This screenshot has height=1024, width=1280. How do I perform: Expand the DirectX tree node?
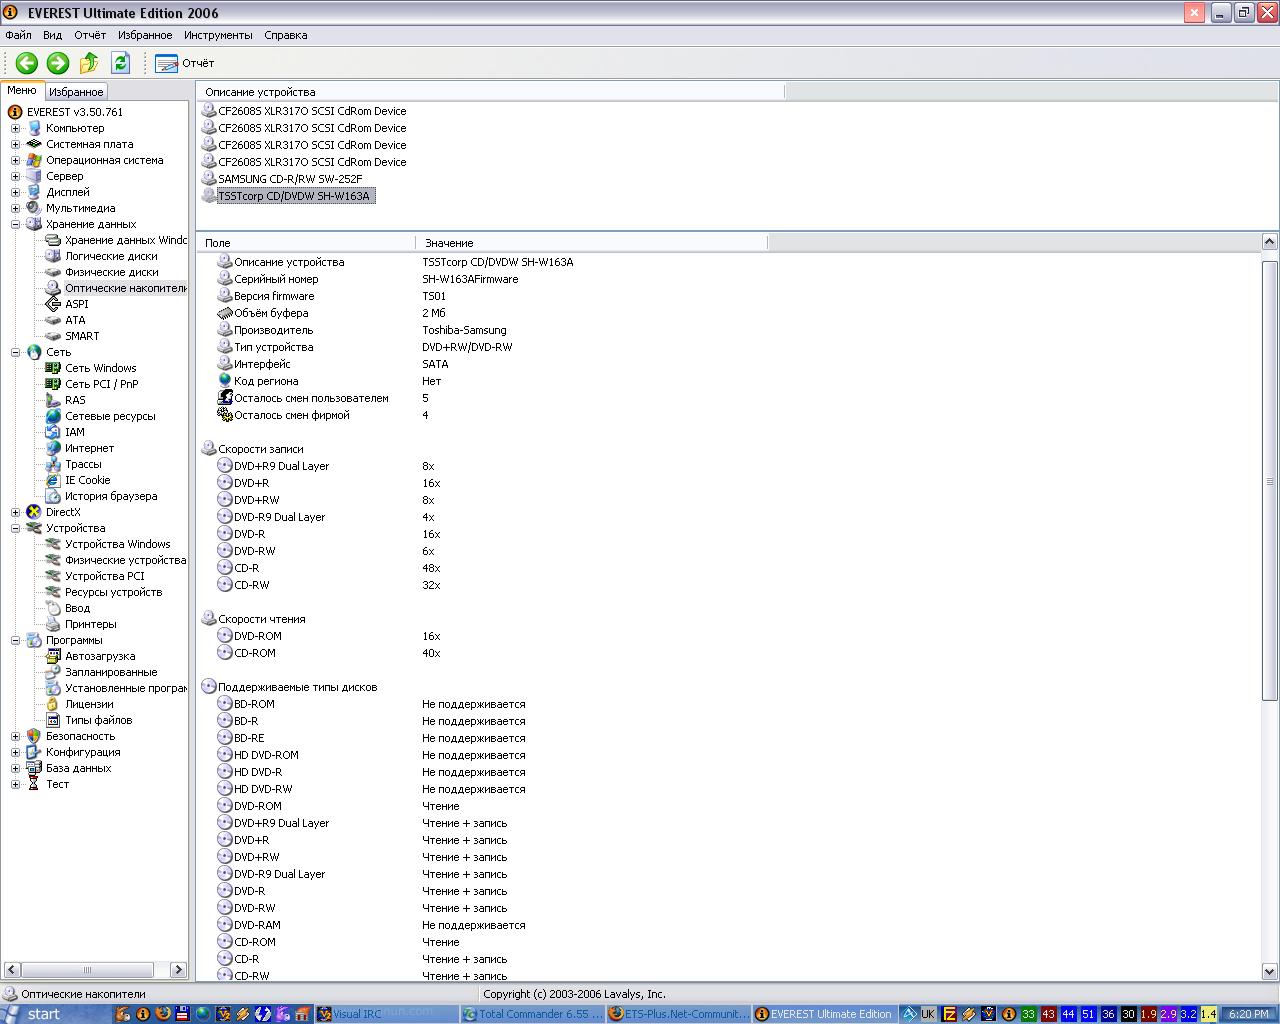(15, 512)
